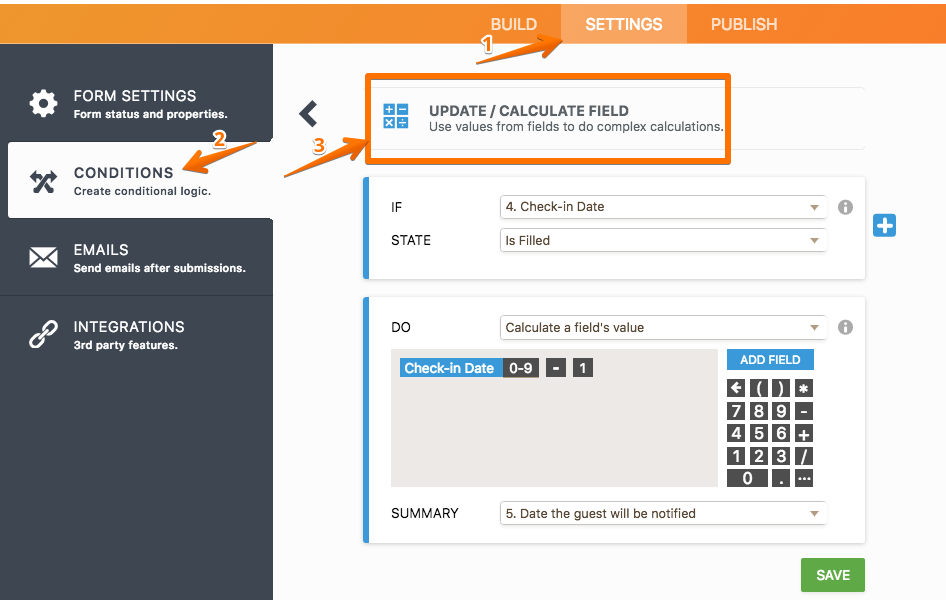This screenshot has width=946, height=600.
Task: Click the Update/Calculate Field calculator icon
Action: pyautogui.click(x=396, y=116)
